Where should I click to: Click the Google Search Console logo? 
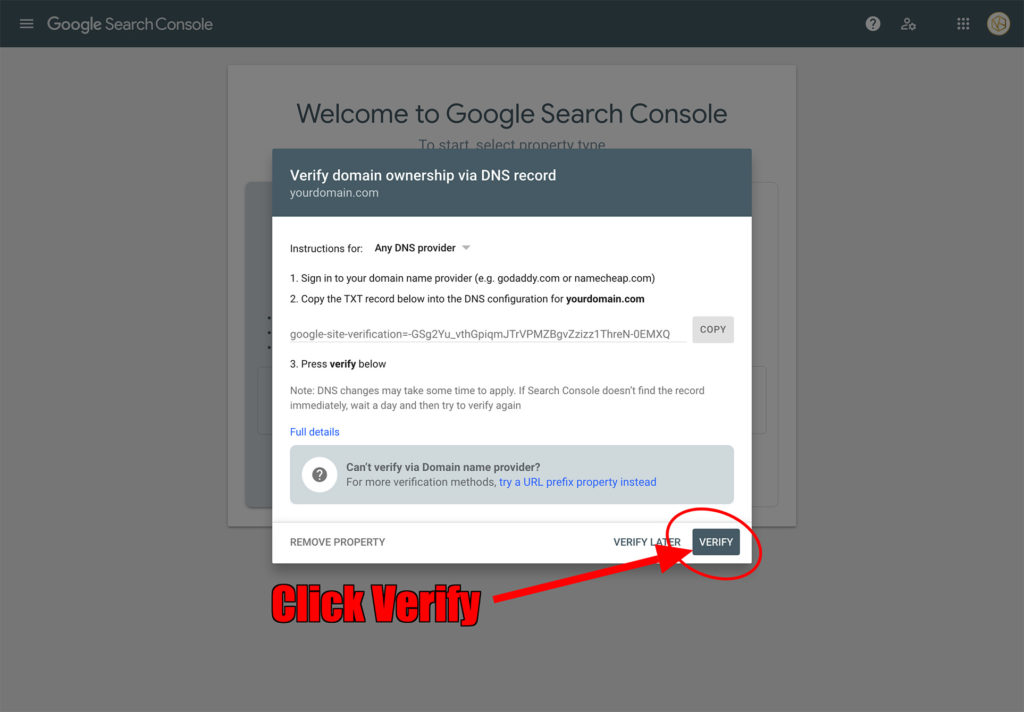click(130, 24)
